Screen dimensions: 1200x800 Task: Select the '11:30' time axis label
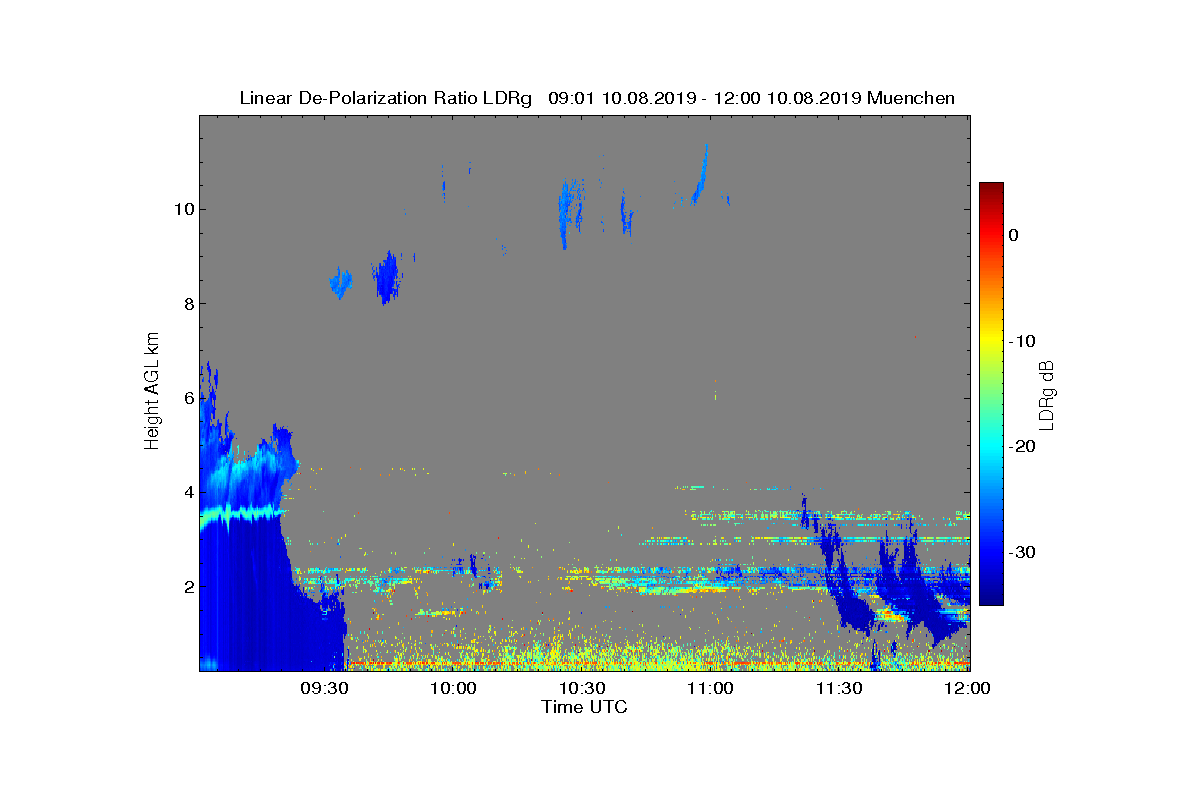(840, 688)
